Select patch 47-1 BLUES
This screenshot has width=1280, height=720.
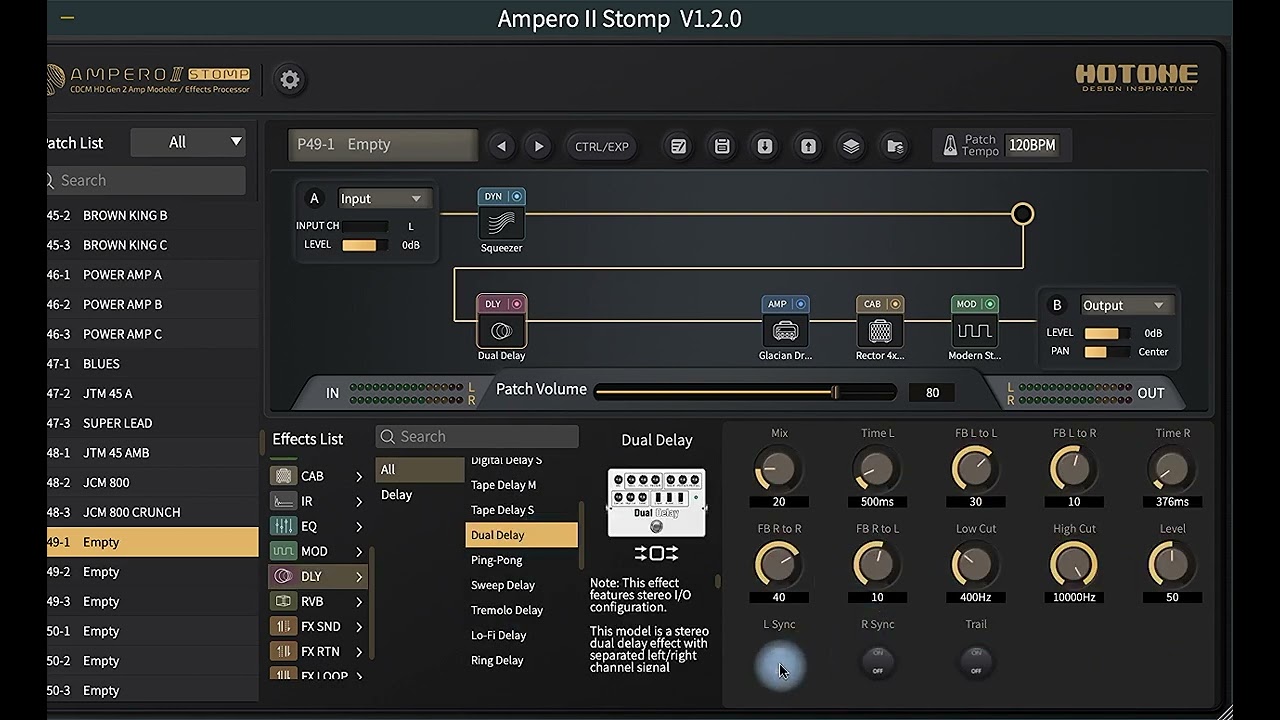[x=153, y=363]
